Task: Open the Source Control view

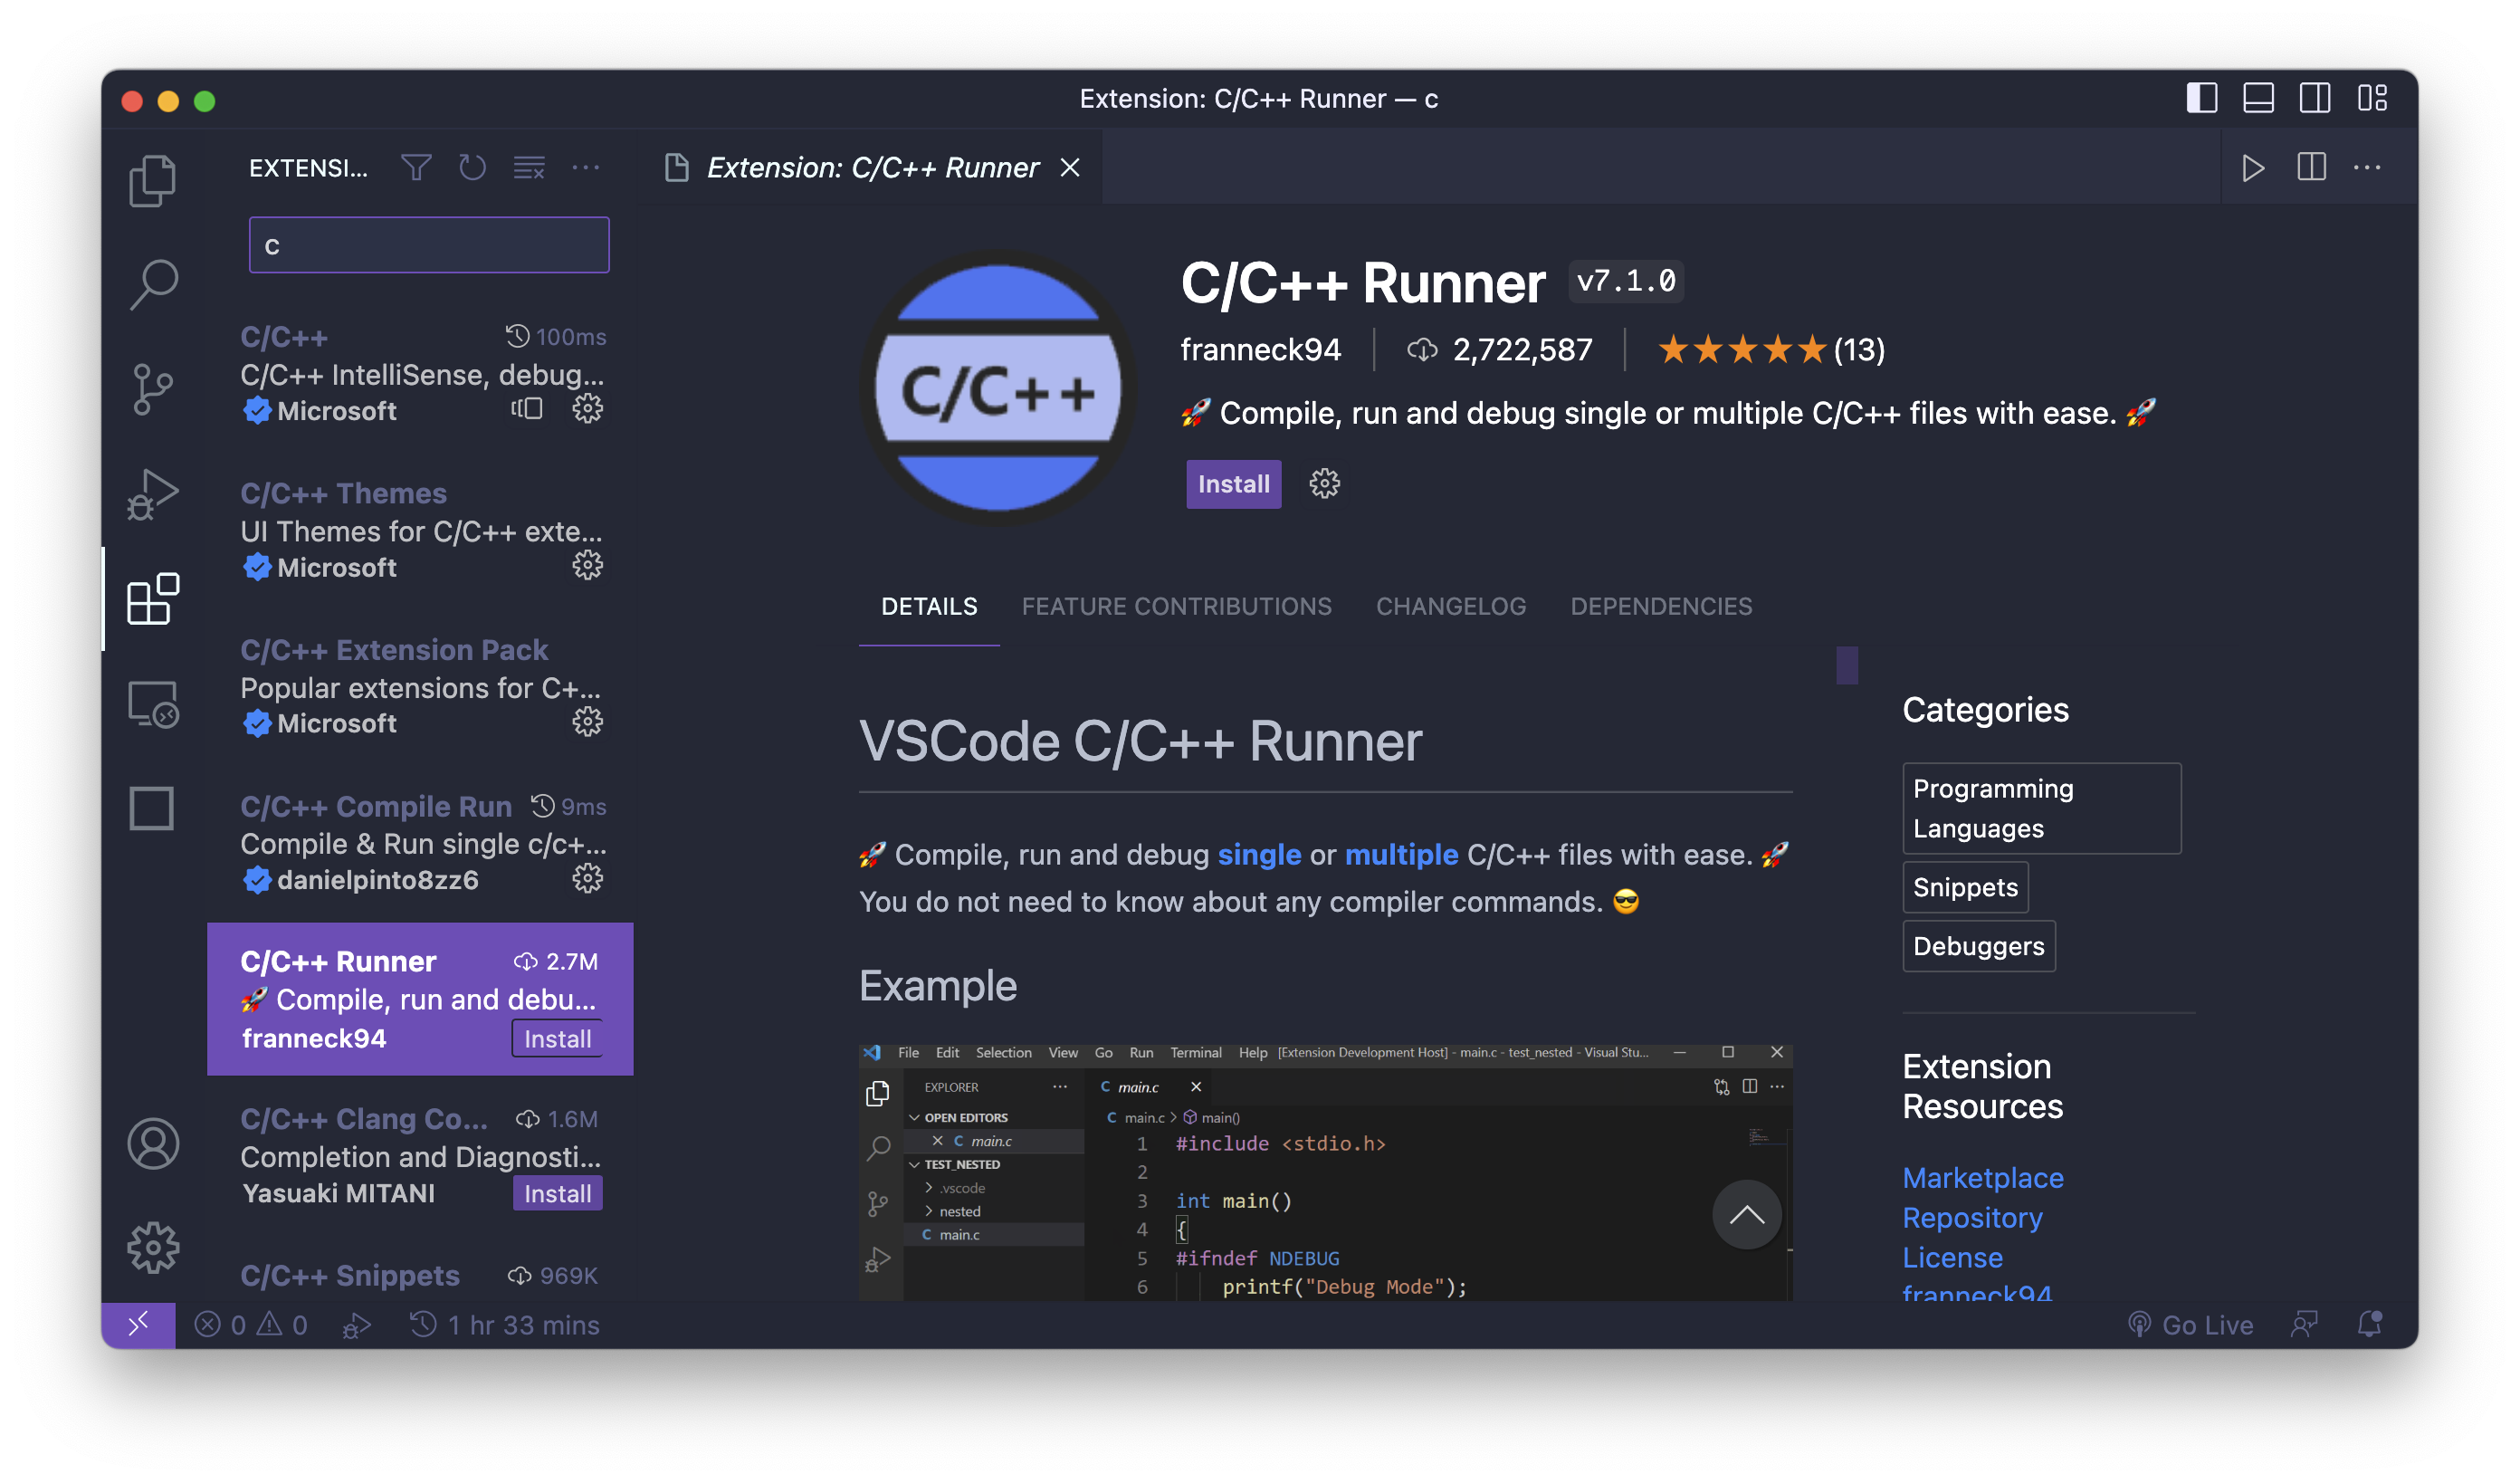Action: (x=153, y=389)
